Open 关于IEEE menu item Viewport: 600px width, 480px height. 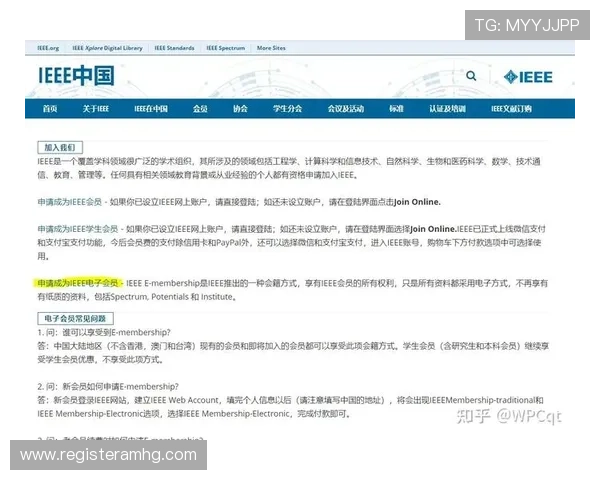coord(96,109)
